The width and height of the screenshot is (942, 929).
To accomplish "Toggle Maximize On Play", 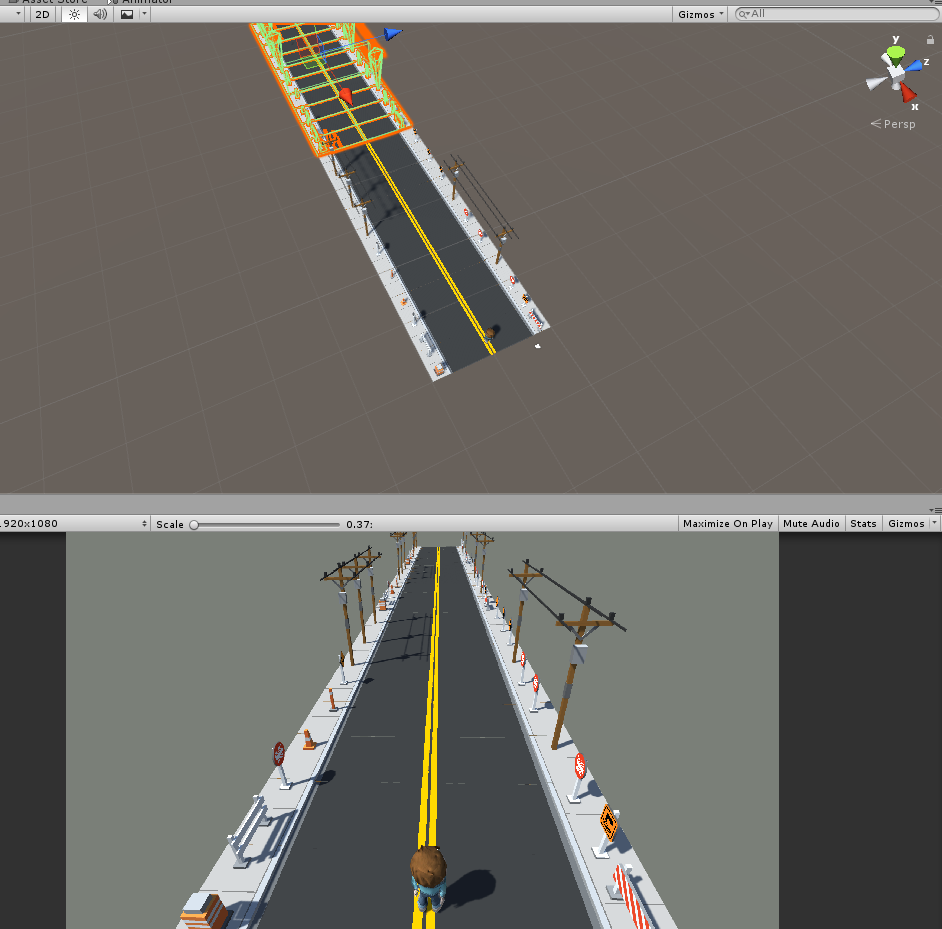I will click(728, 523).
